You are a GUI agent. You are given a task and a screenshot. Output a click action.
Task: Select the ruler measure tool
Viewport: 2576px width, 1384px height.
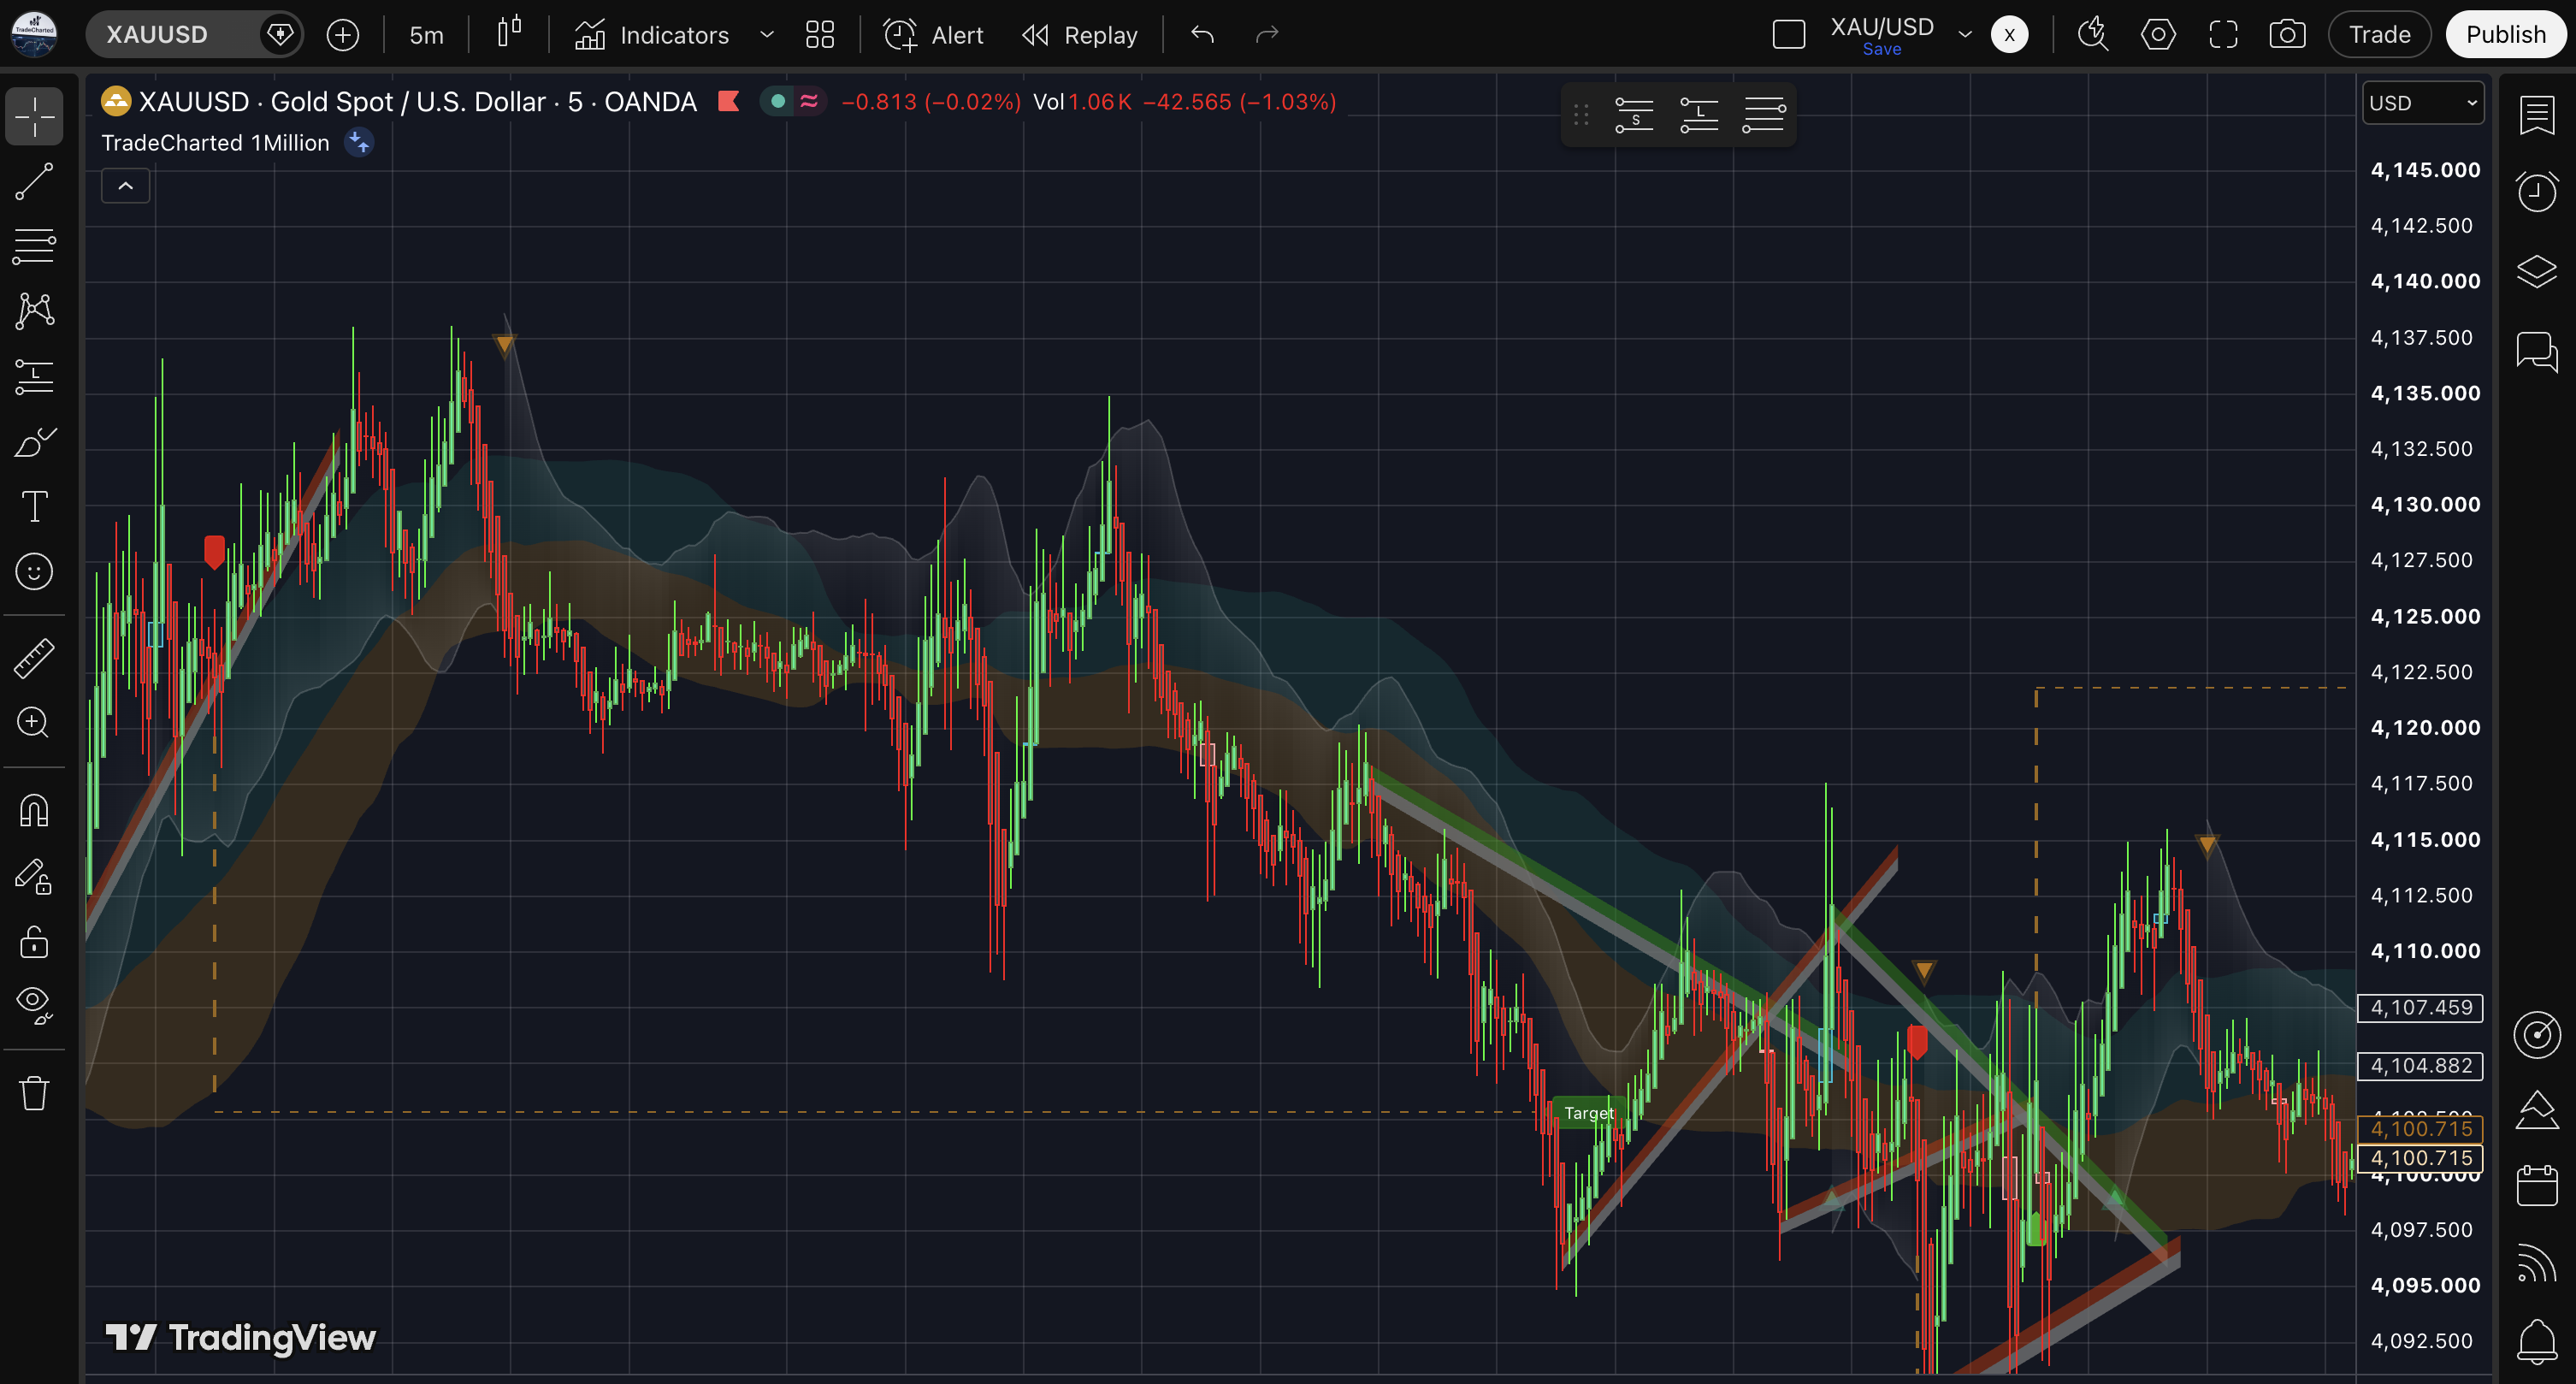point(34,658)
